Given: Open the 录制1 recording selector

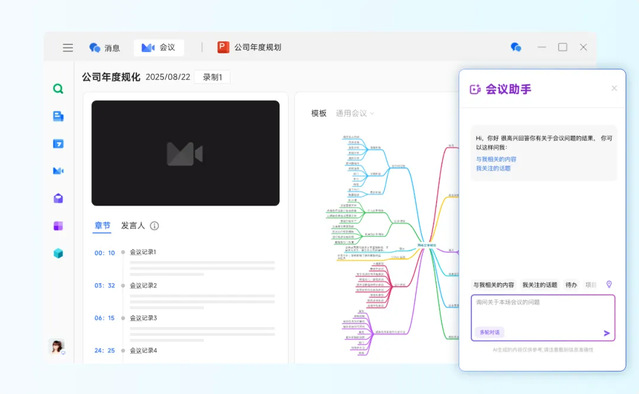Looking at the screenshot, I should 212,77.
